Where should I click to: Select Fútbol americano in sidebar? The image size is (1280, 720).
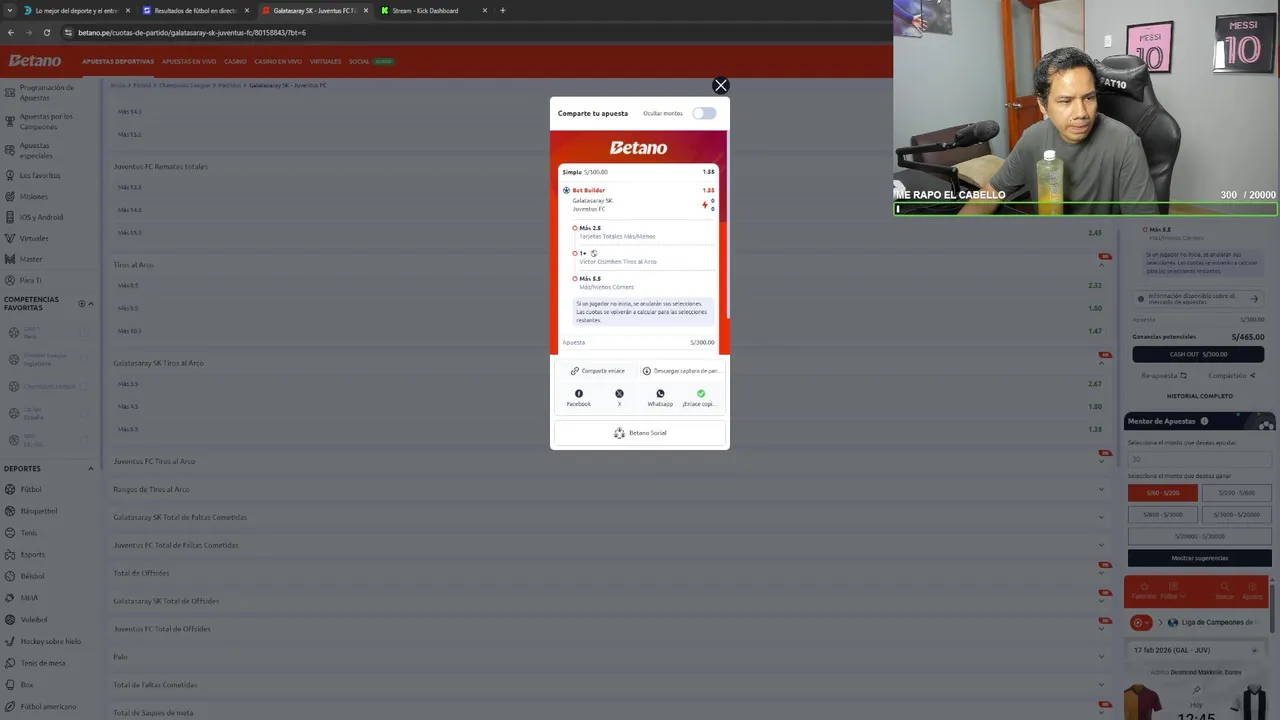pyautogui.click(x=48, y=707)
